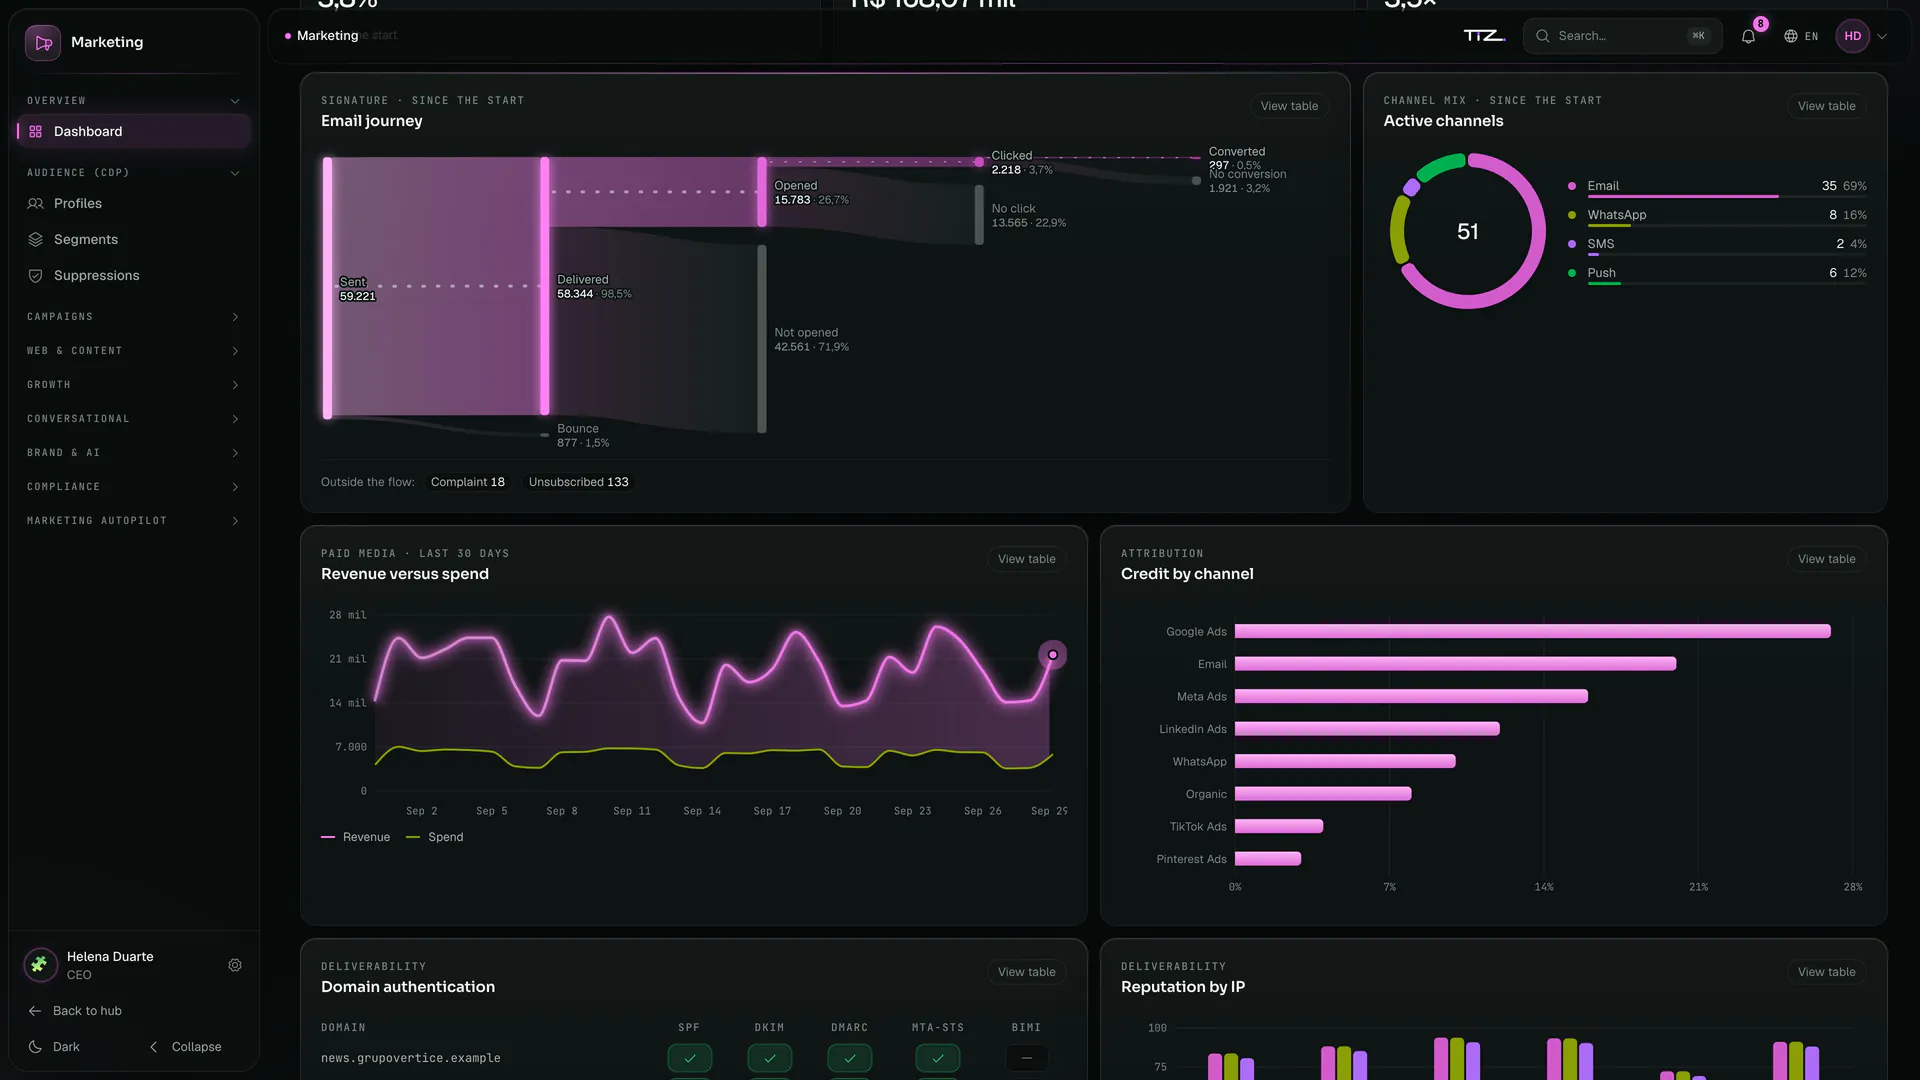Viewport: 1920px width, 1080px height.
Task: Expand Conversational menu section
Action: click(134, 419)
